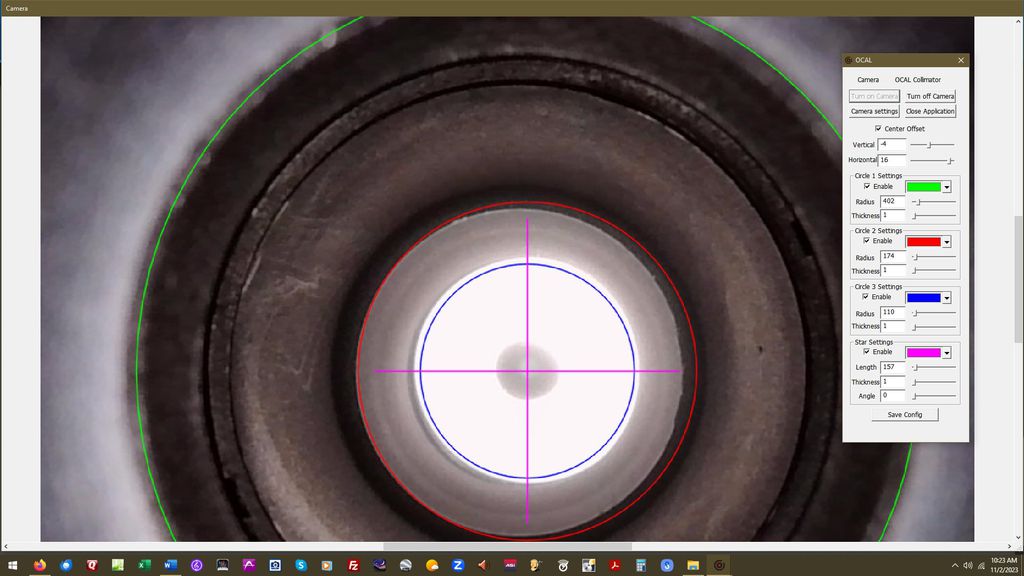The width and height of the screenshot is (1024, 576).
Task: Toggle the Center Offset checkbox
Action: click(x=878, y=129)
